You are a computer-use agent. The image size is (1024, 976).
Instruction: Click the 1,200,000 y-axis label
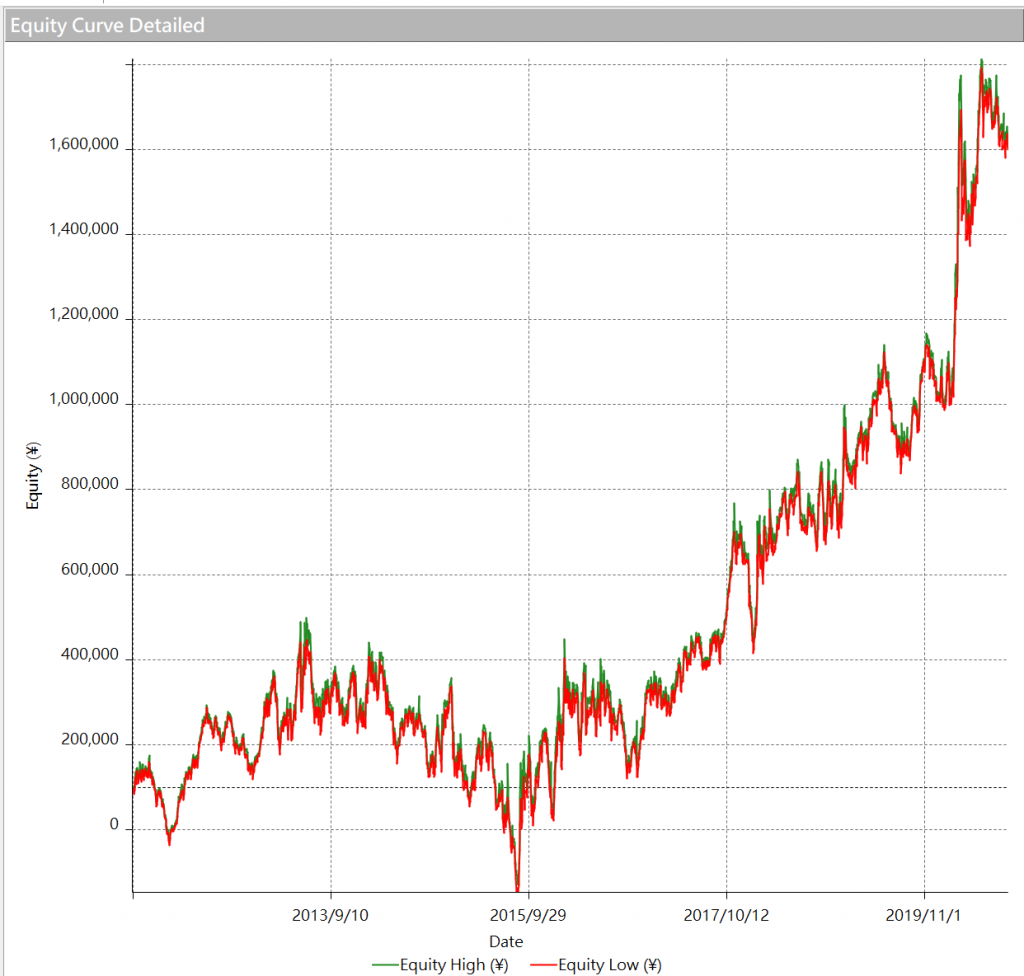84,315
